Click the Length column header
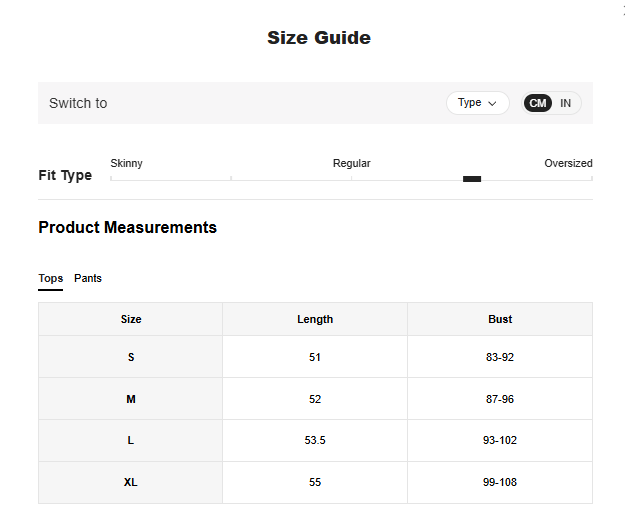Screen dimensions: 625x510 [315, 319]
